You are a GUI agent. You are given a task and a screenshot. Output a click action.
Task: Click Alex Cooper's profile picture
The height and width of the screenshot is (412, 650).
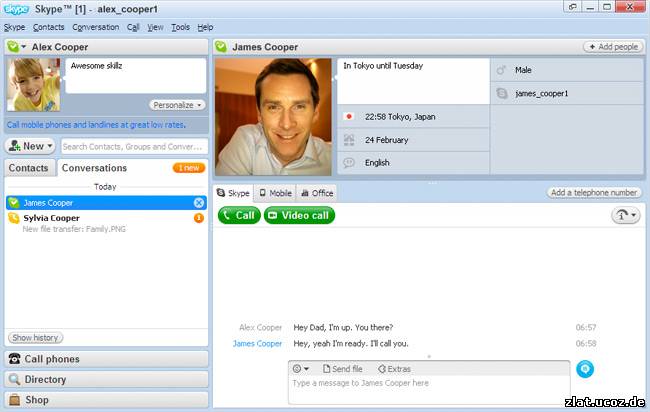34,85
